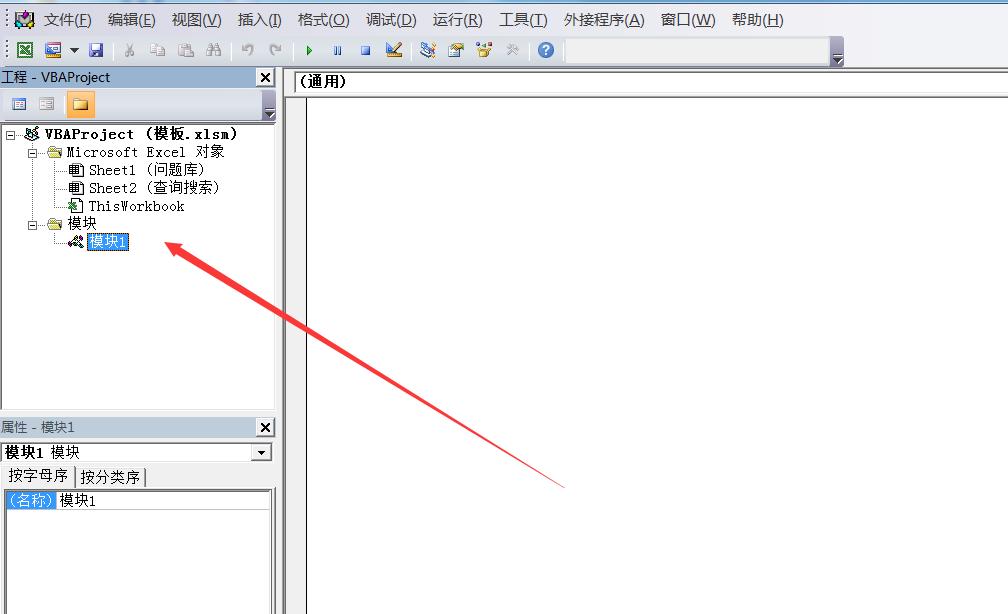Open the 模块1 模块 object dropdown
1008x614 pixels.
[x=261, y=453]
